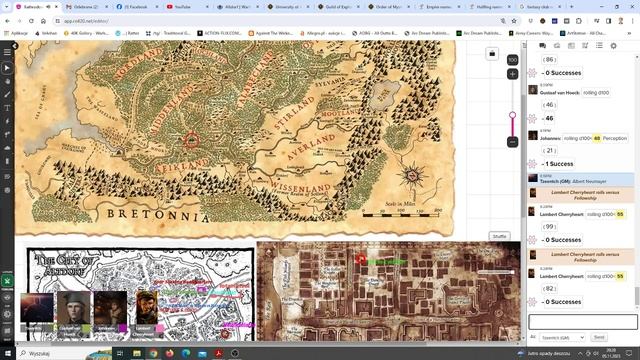The image size is (640, 360).
Task: Select the red circle token on Empire map
Action: [x=191, y=140]
